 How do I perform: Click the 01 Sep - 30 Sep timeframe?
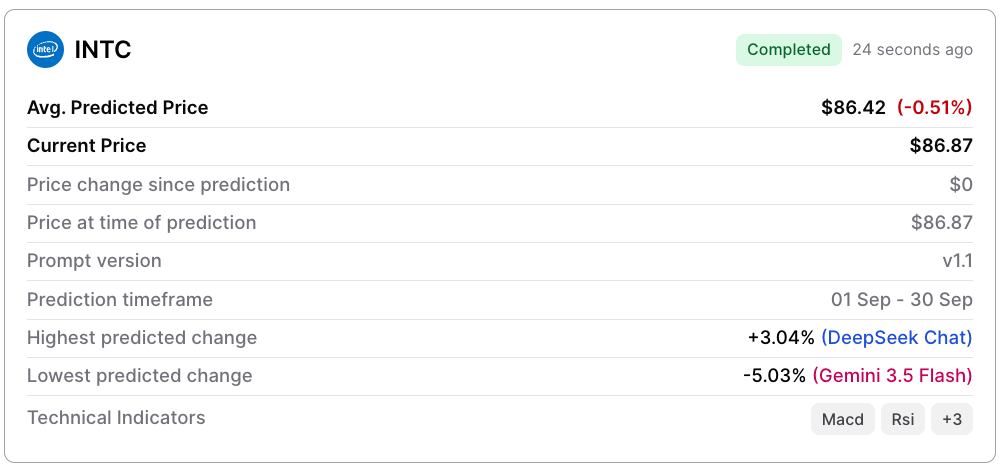click(902, 300)
